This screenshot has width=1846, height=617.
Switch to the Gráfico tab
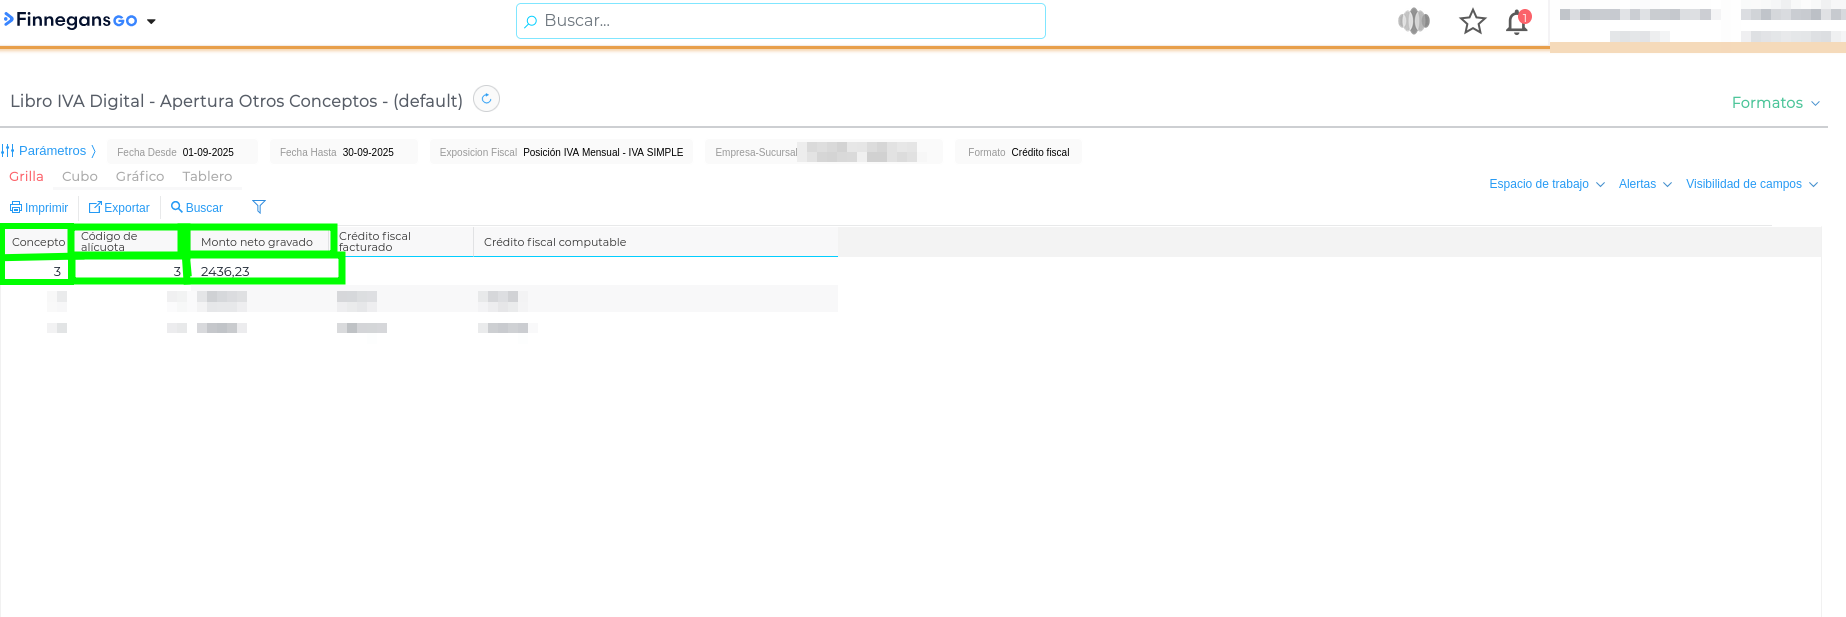tap(140, 177)
